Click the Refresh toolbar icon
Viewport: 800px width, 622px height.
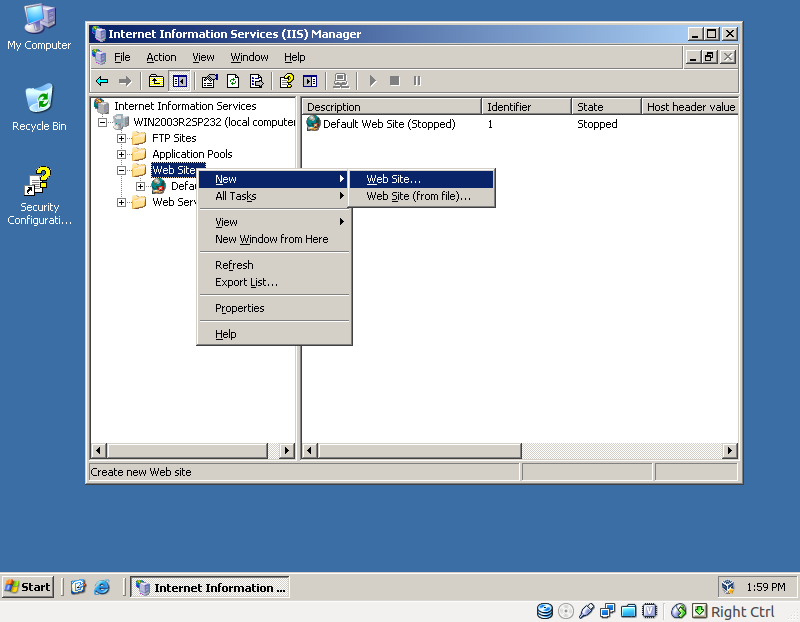233,81
